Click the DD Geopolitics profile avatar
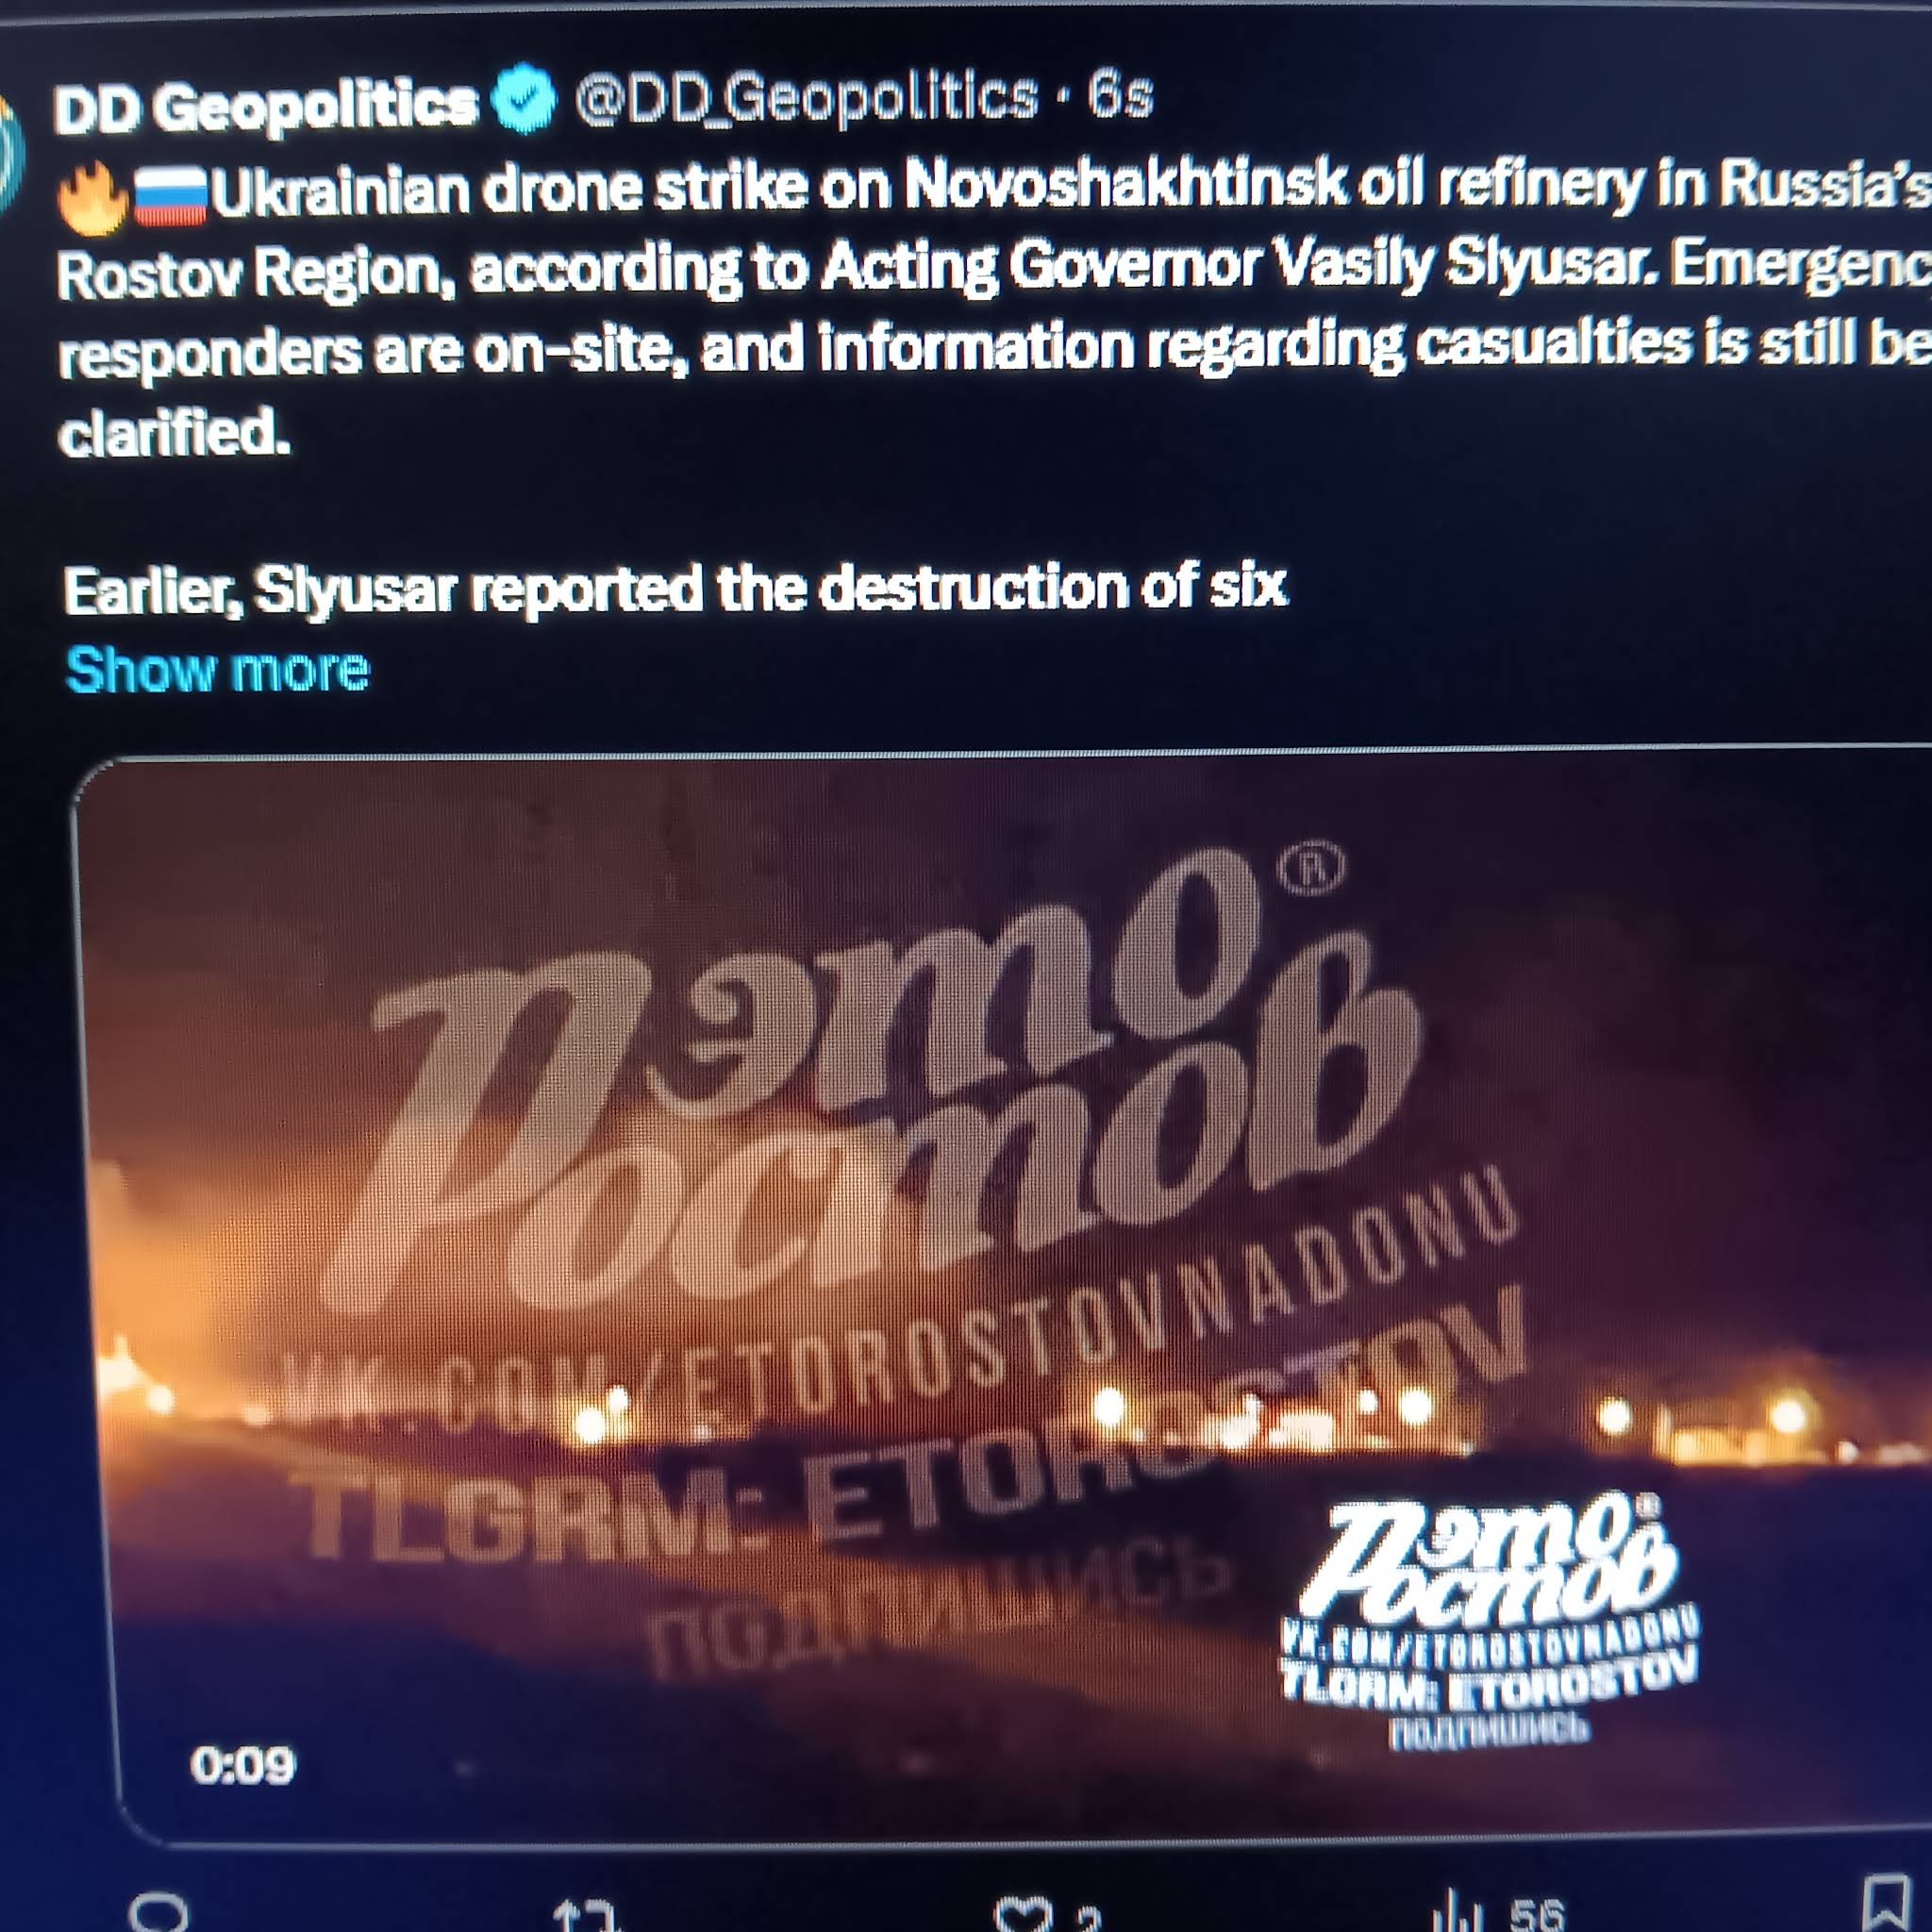 (x=10, y=150)
